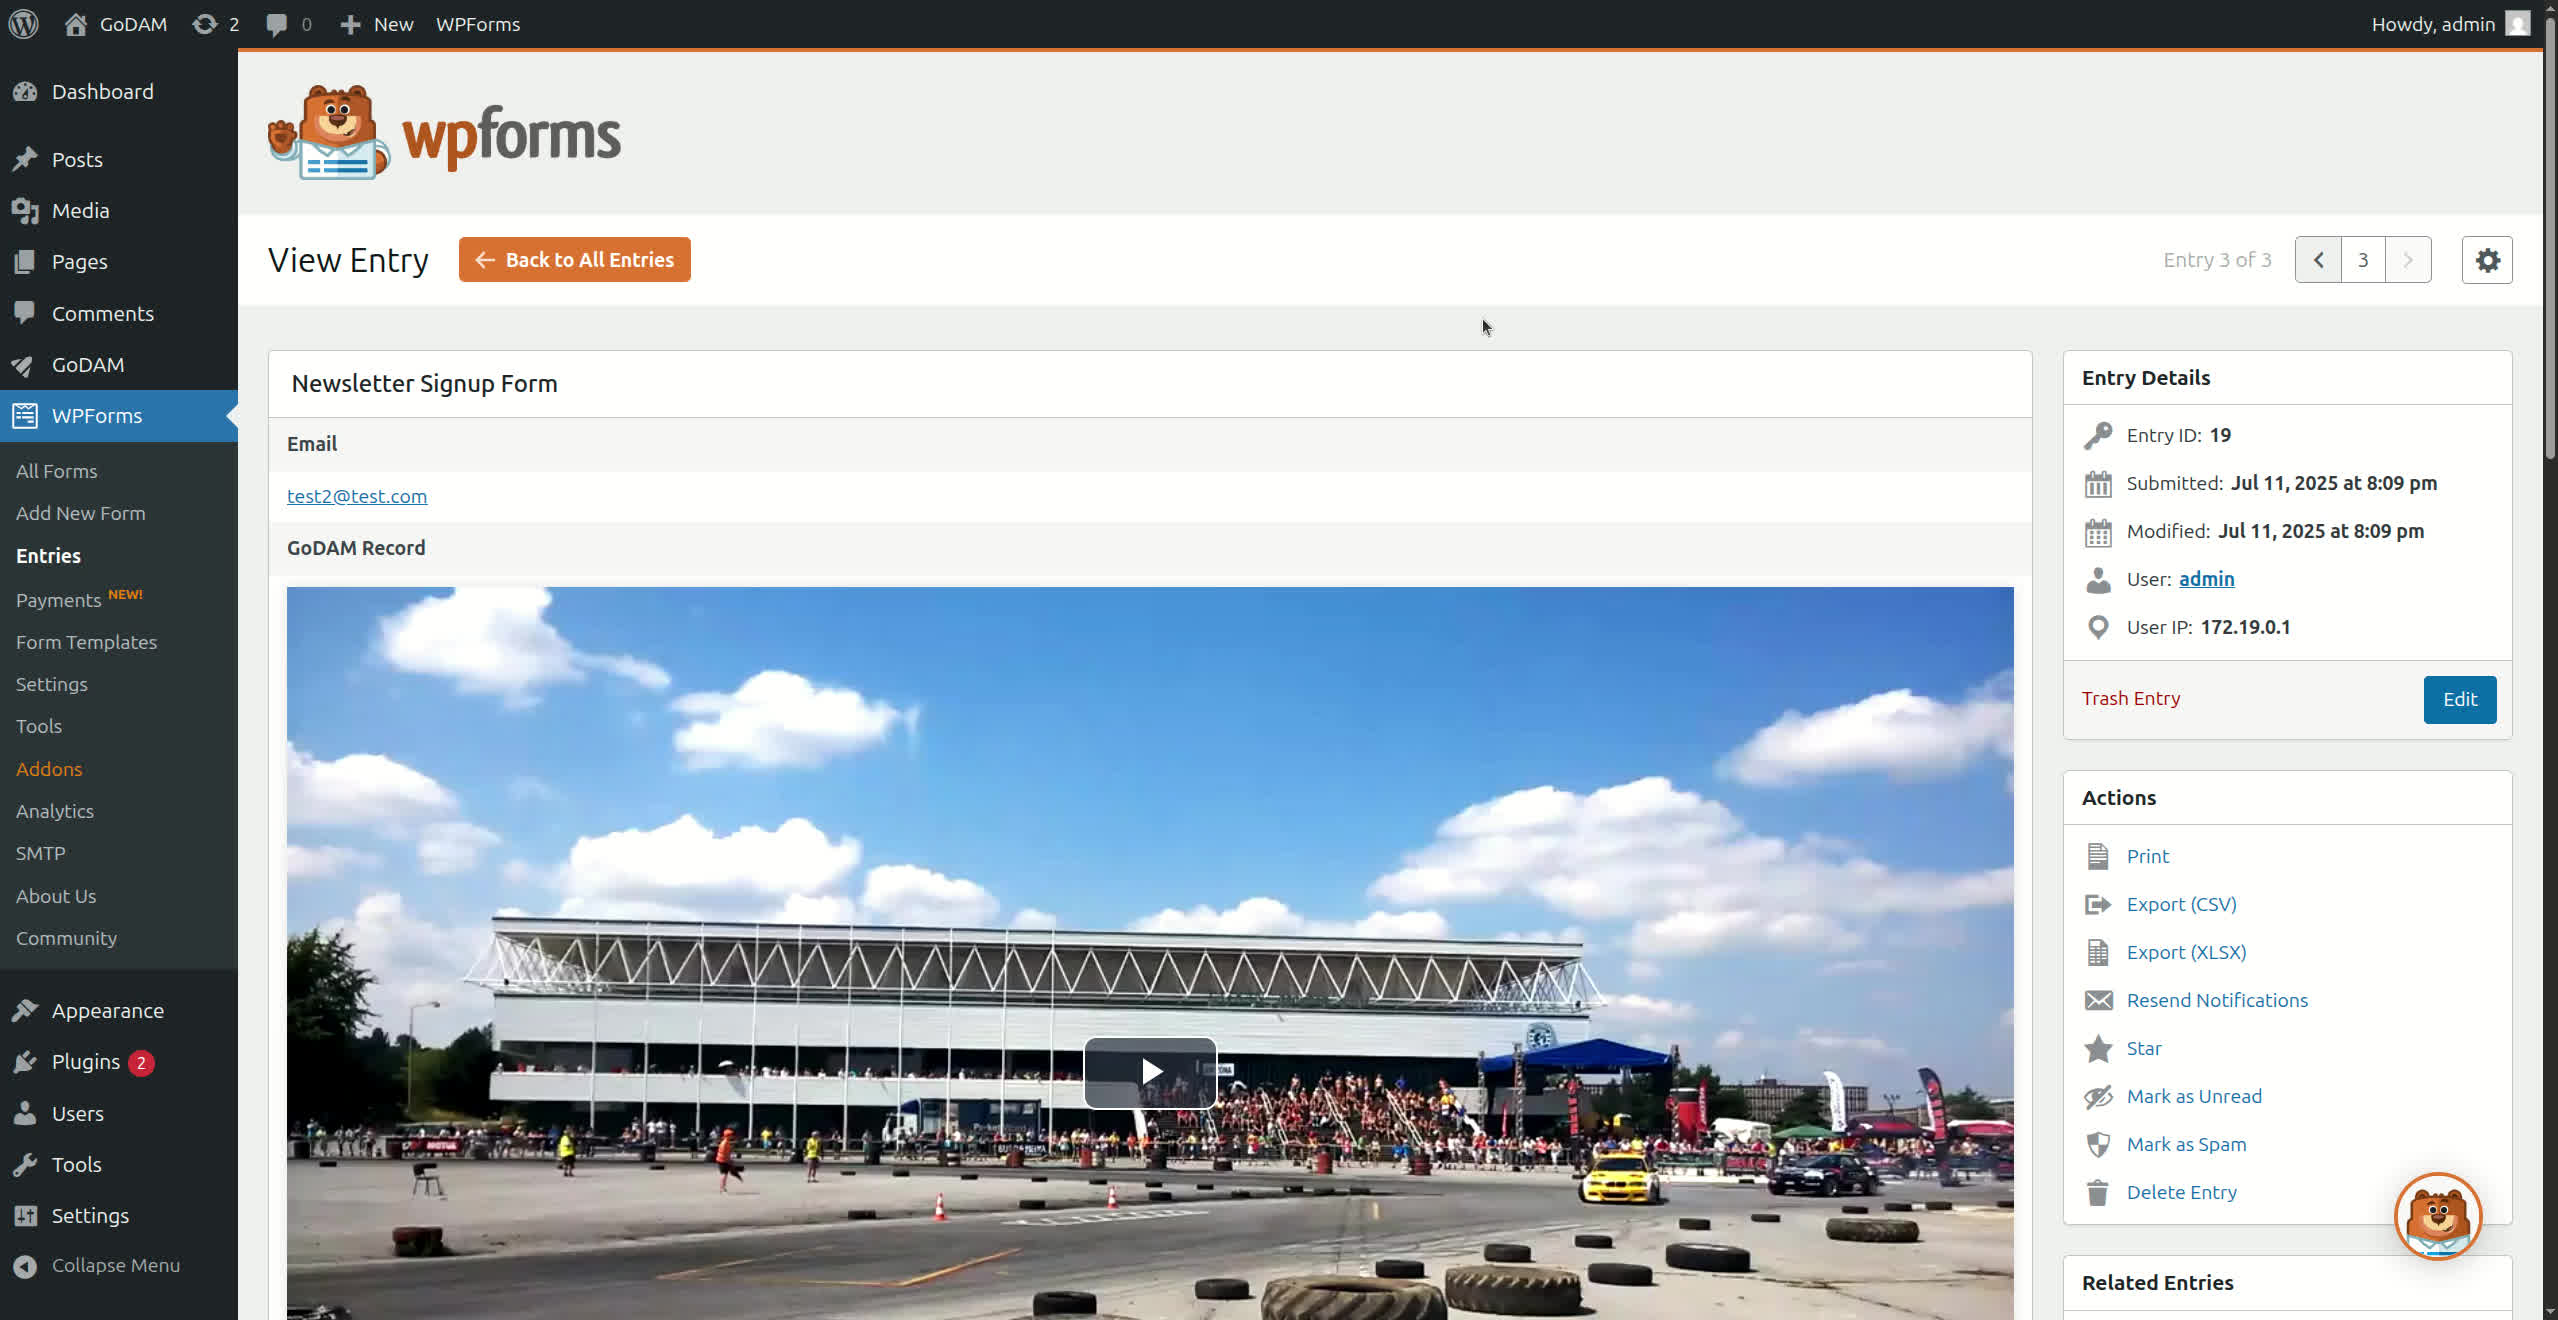This screenshot has height=1320, width=2558.
Task: Go to the previous entry arrow
Action: pyautogui.click(x=2318, y=260)
